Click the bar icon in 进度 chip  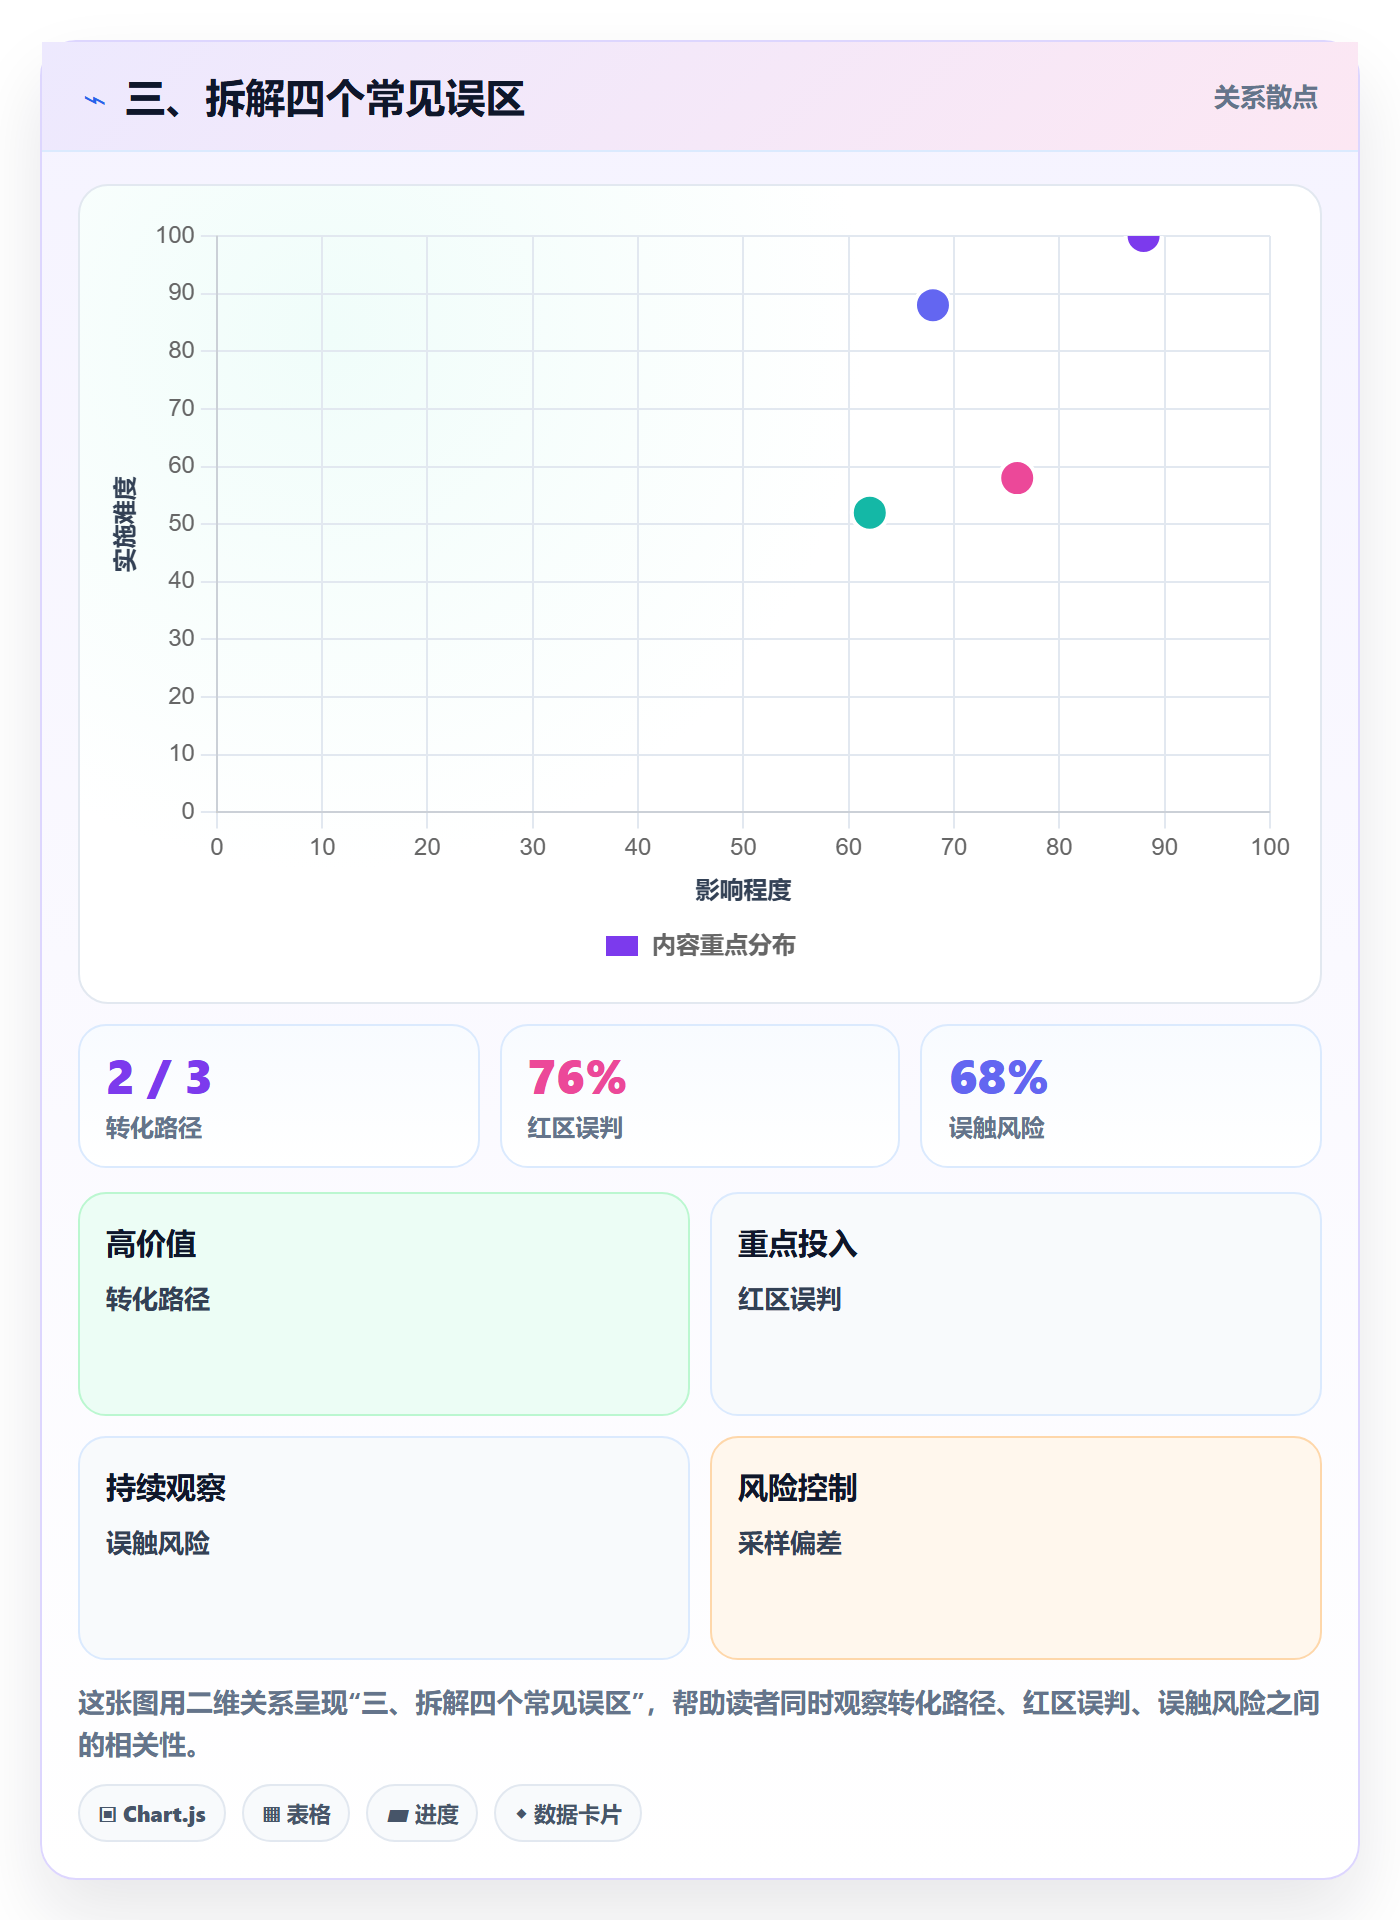tap(397, 1815)
